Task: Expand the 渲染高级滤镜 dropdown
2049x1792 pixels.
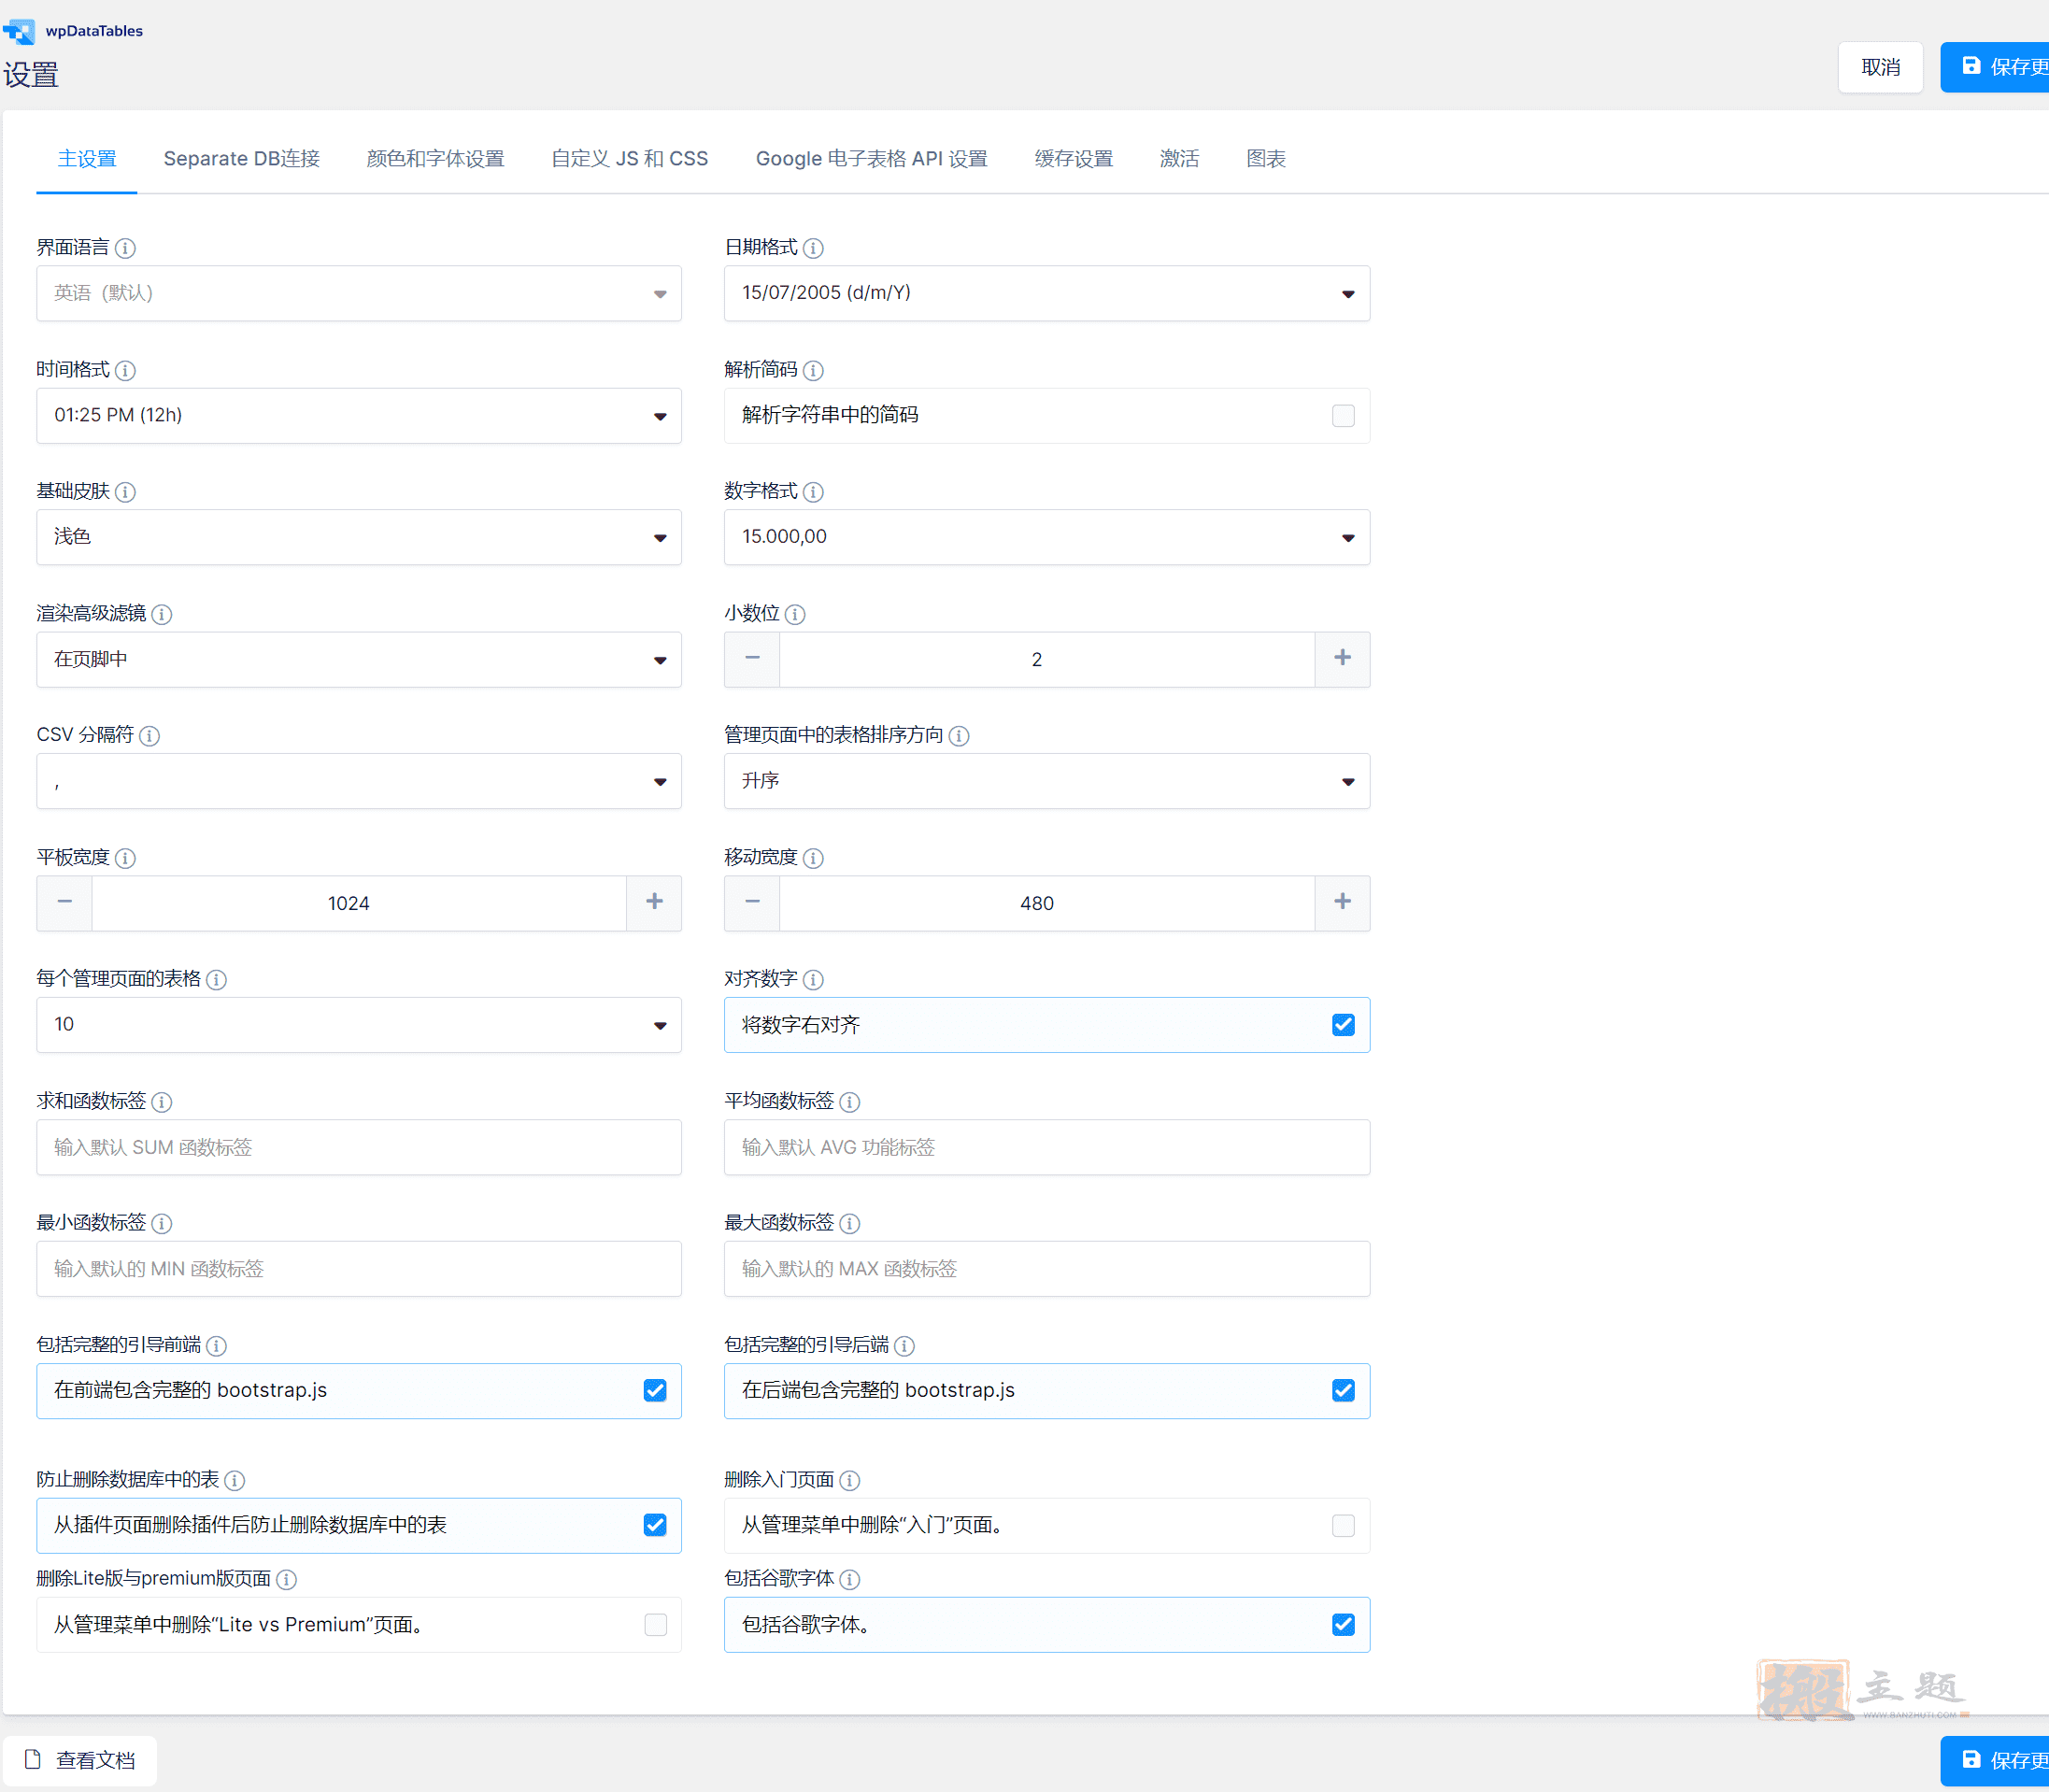Action: 359,659
